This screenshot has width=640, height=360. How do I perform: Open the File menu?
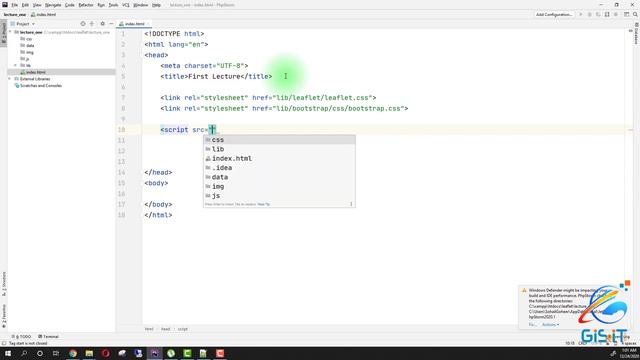pos(15,5)
